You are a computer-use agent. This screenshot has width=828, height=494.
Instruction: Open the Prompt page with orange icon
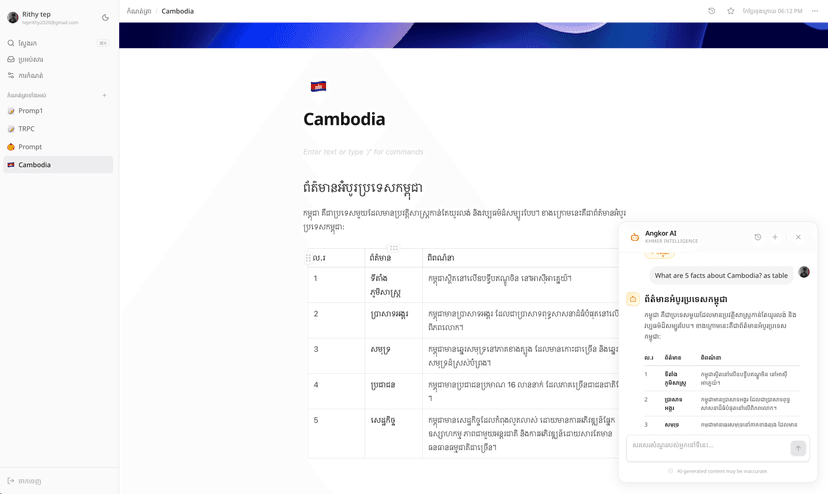(x=30, y=147)
